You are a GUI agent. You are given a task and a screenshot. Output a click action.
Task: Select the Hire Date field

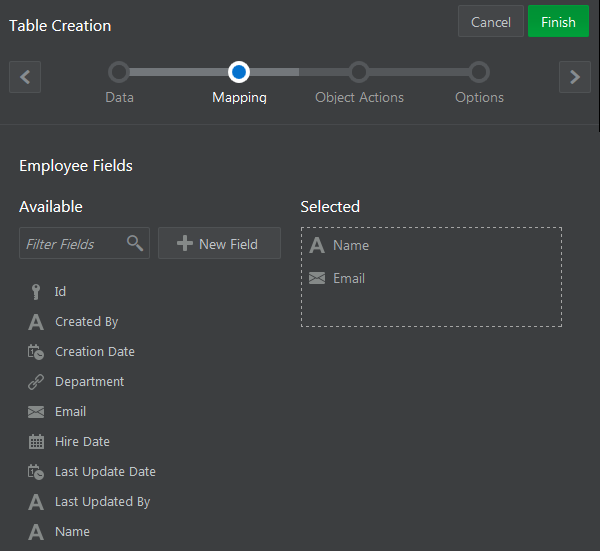tap(82, 442)
